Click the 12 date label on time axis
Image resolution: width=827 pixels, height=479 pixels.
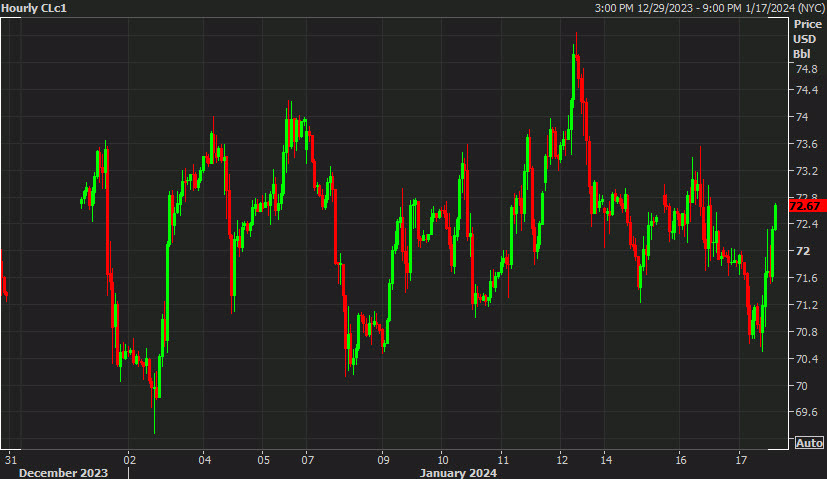click(562, 460)
